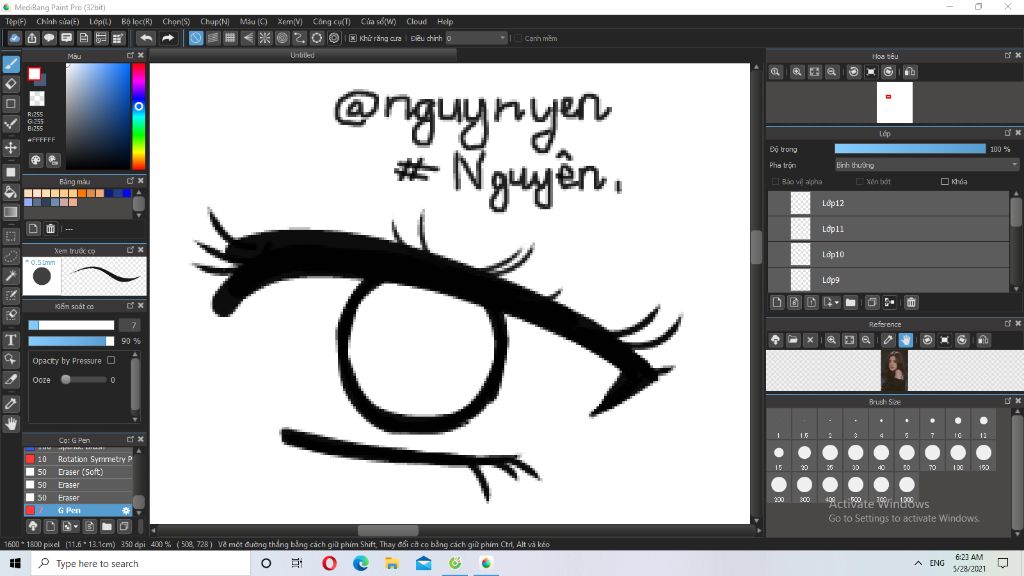Adjust the Ooze slider
The width and height of the screenshot is (1024, 576).
(x=83, y=379)
